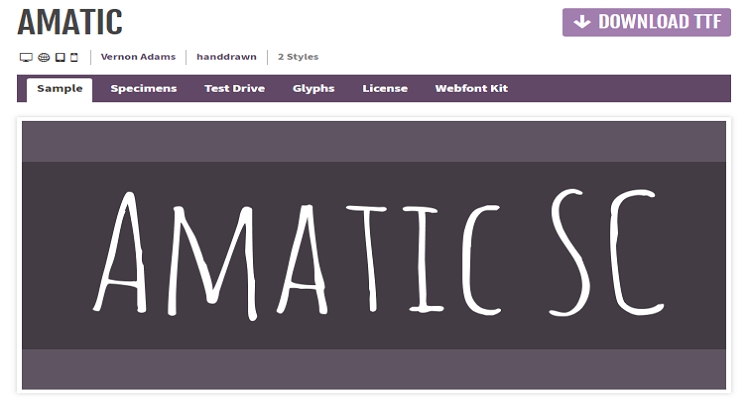Open the Test Drive tab
Image resolution: width=750 pixels, height=400 pixels.
click(234, 89)
